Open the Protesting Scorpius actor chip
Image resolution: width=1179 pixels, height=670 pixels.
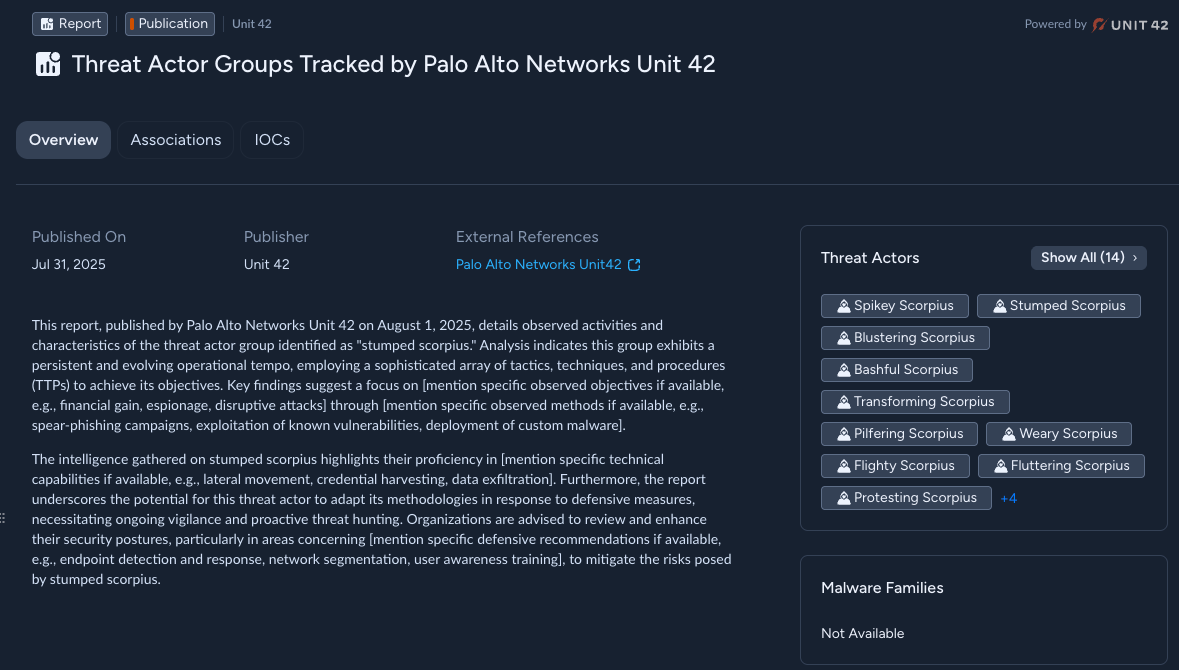[906, 498]
